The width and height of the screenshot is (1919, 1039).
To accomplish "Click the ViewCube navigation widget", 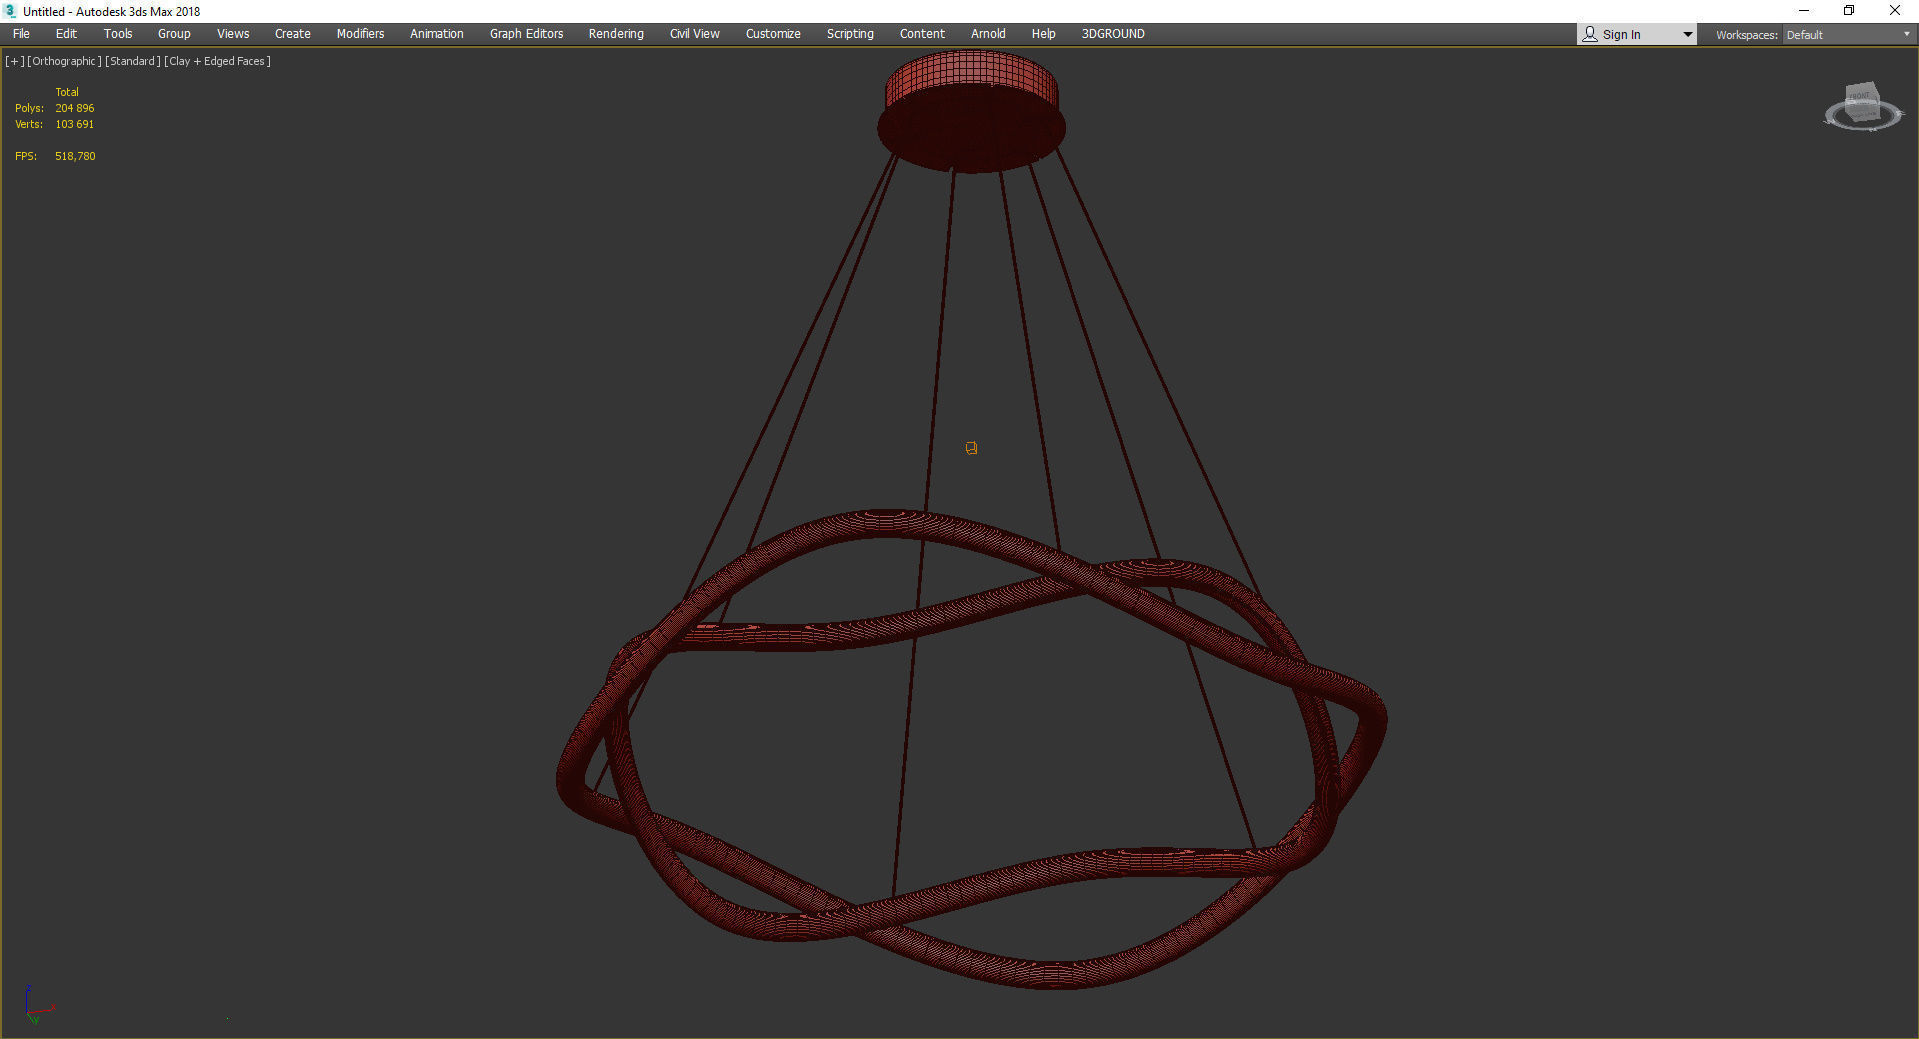I will pos(1863,107).
